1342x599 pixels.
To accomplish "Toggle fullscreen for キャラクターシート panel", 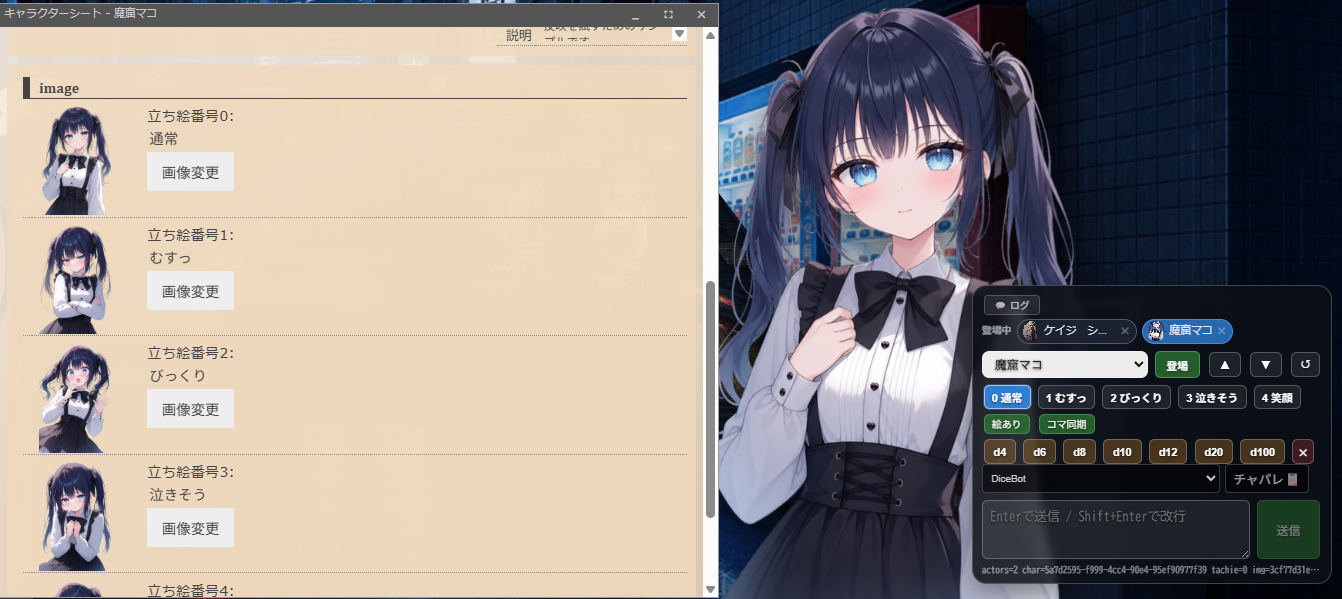I will (668, 14).
